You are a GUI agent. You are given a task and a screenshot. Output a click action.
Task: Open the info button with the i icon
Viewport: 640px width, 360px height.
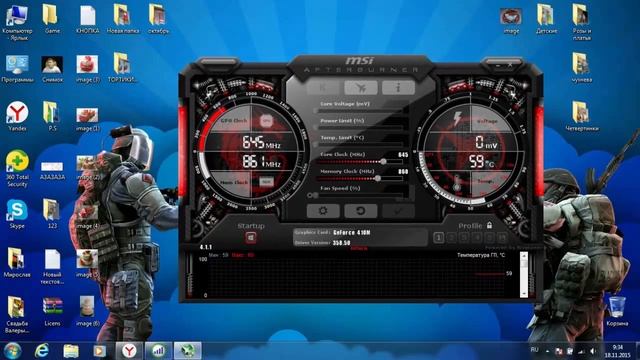pos(398,87)
